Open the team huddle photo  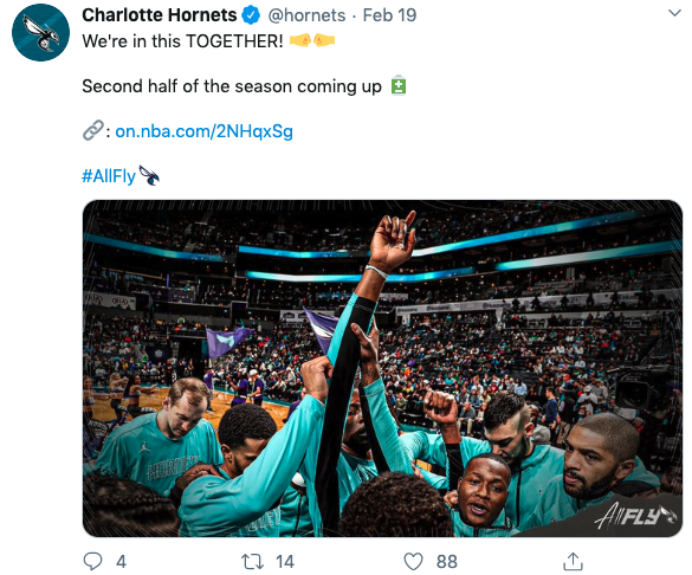point(382,368)
